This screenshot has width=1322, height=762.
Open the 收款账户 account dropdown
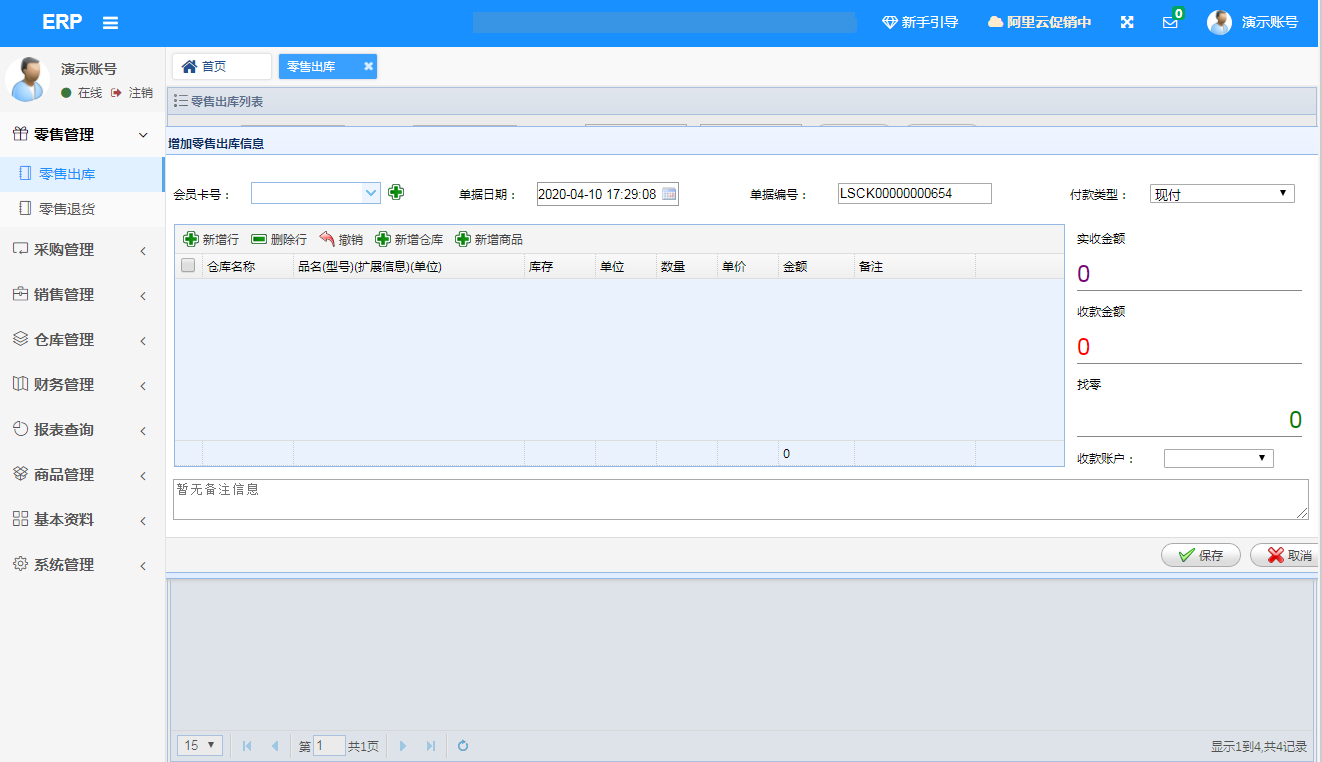point(1218,458)
